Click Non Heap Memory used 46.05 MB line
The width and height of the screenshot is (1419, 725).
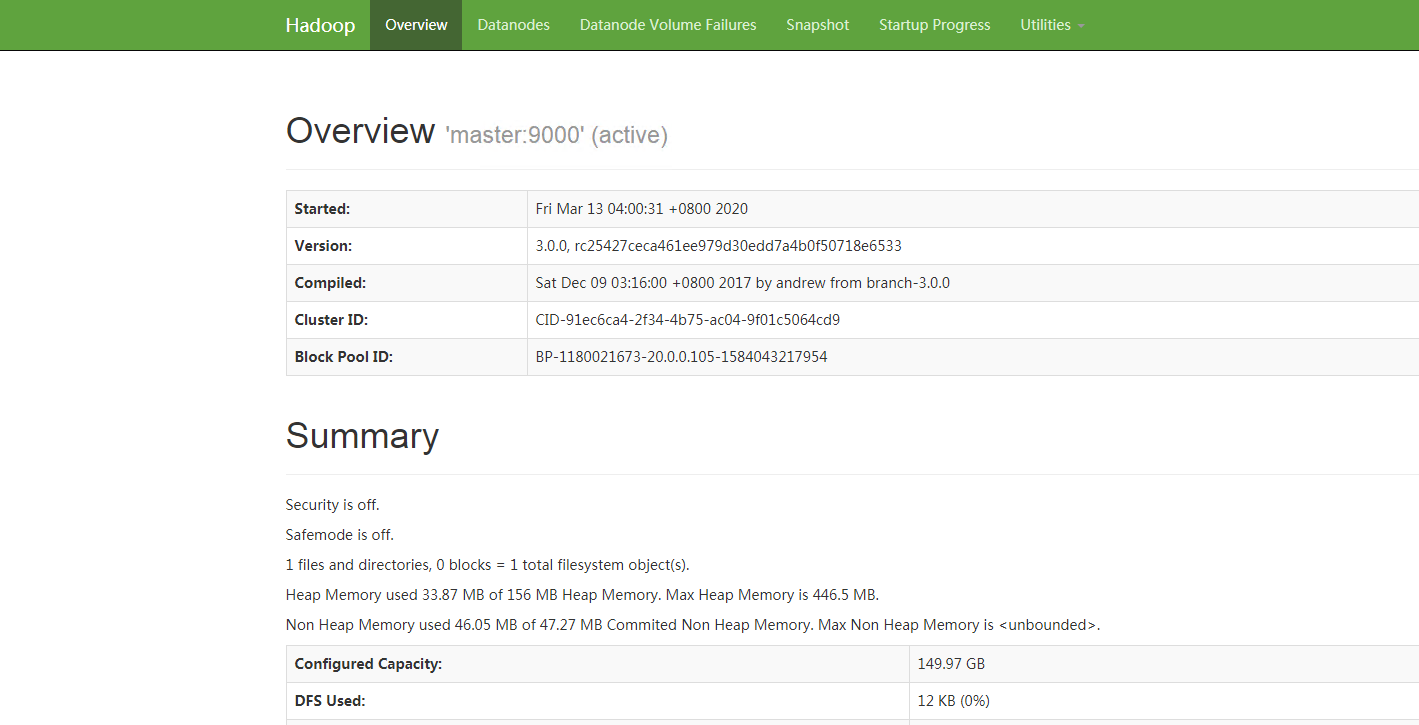[x=693, y=625]
